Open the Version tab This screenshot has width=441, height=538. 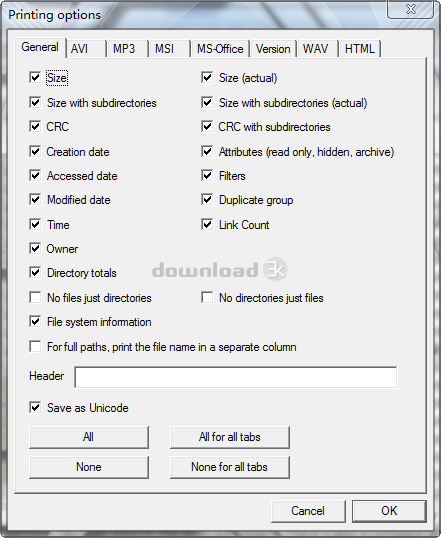(x=273, y=49)
